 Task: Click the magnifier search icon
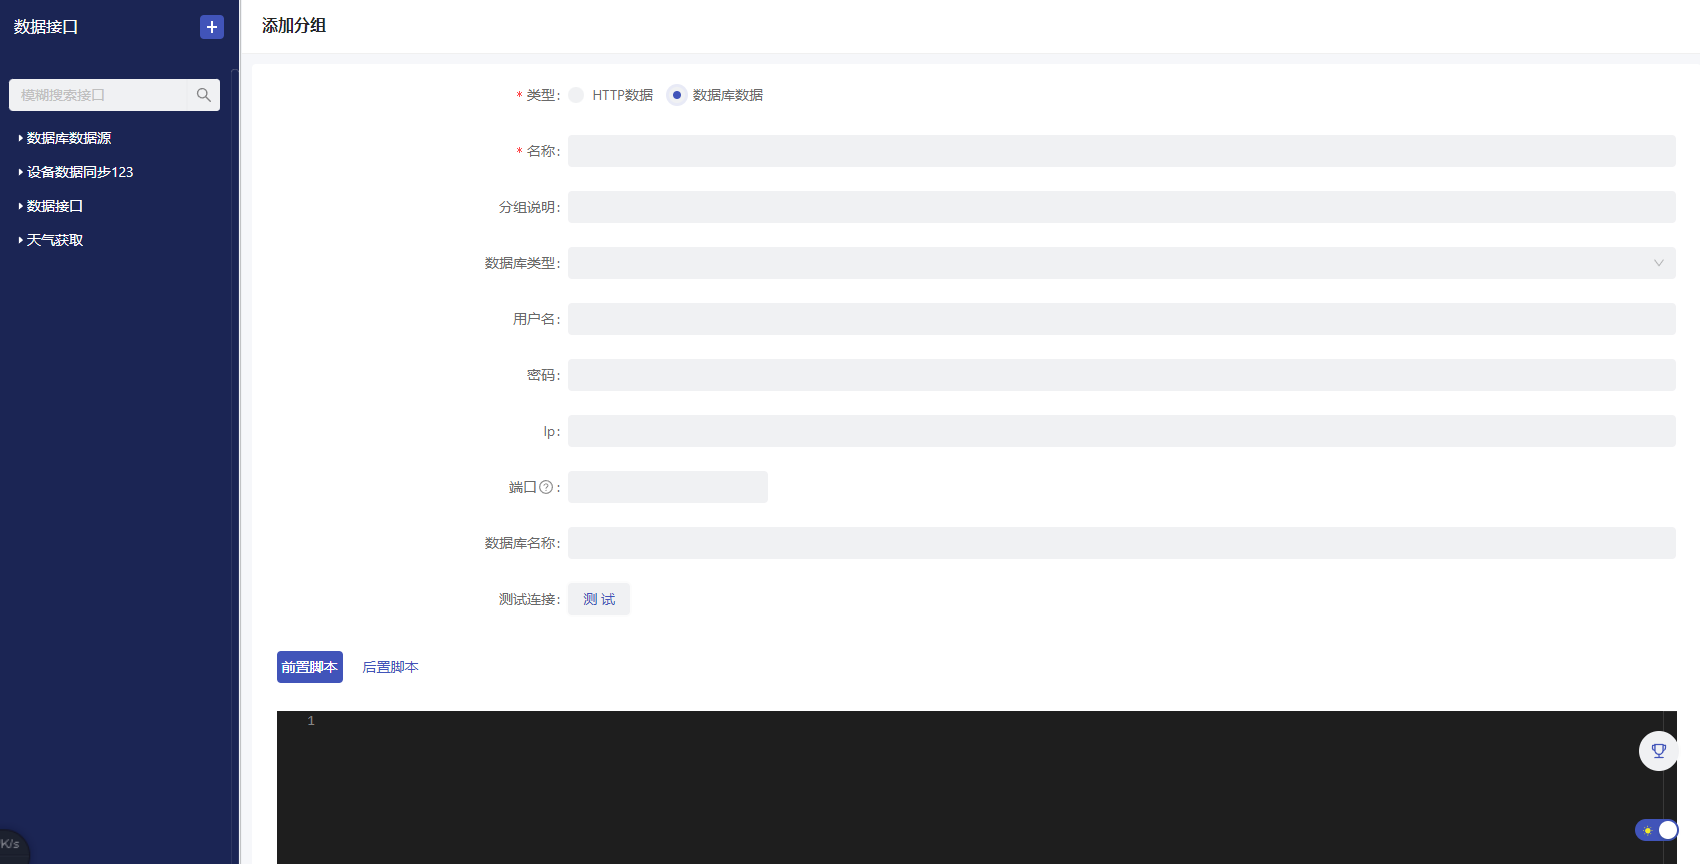[204, 95]
